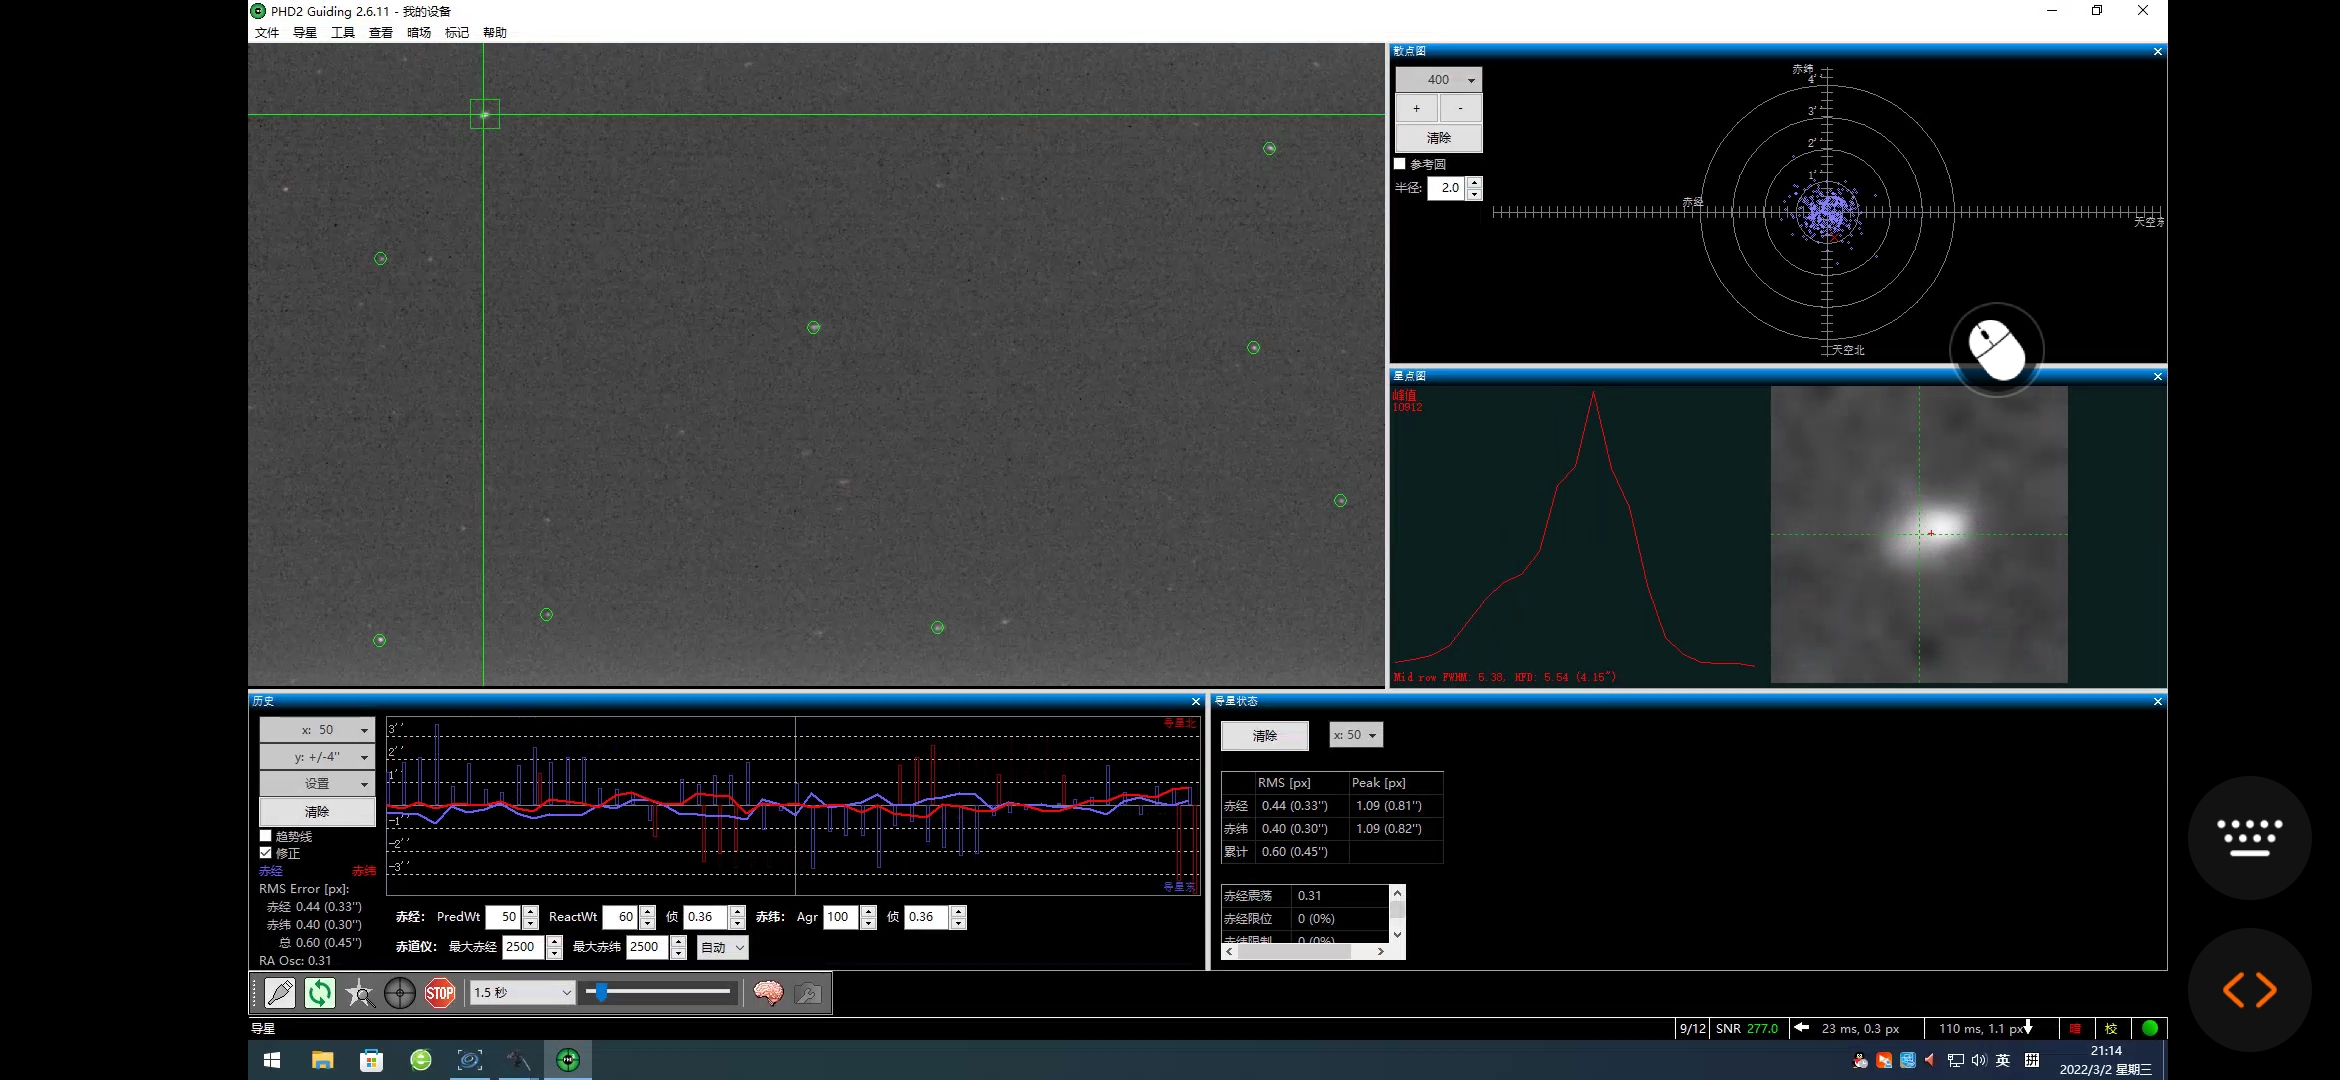Open the 帮助 menu
Image resolution: width=2340 pixels, height=1080 pixels.
[x=495, y=33]
